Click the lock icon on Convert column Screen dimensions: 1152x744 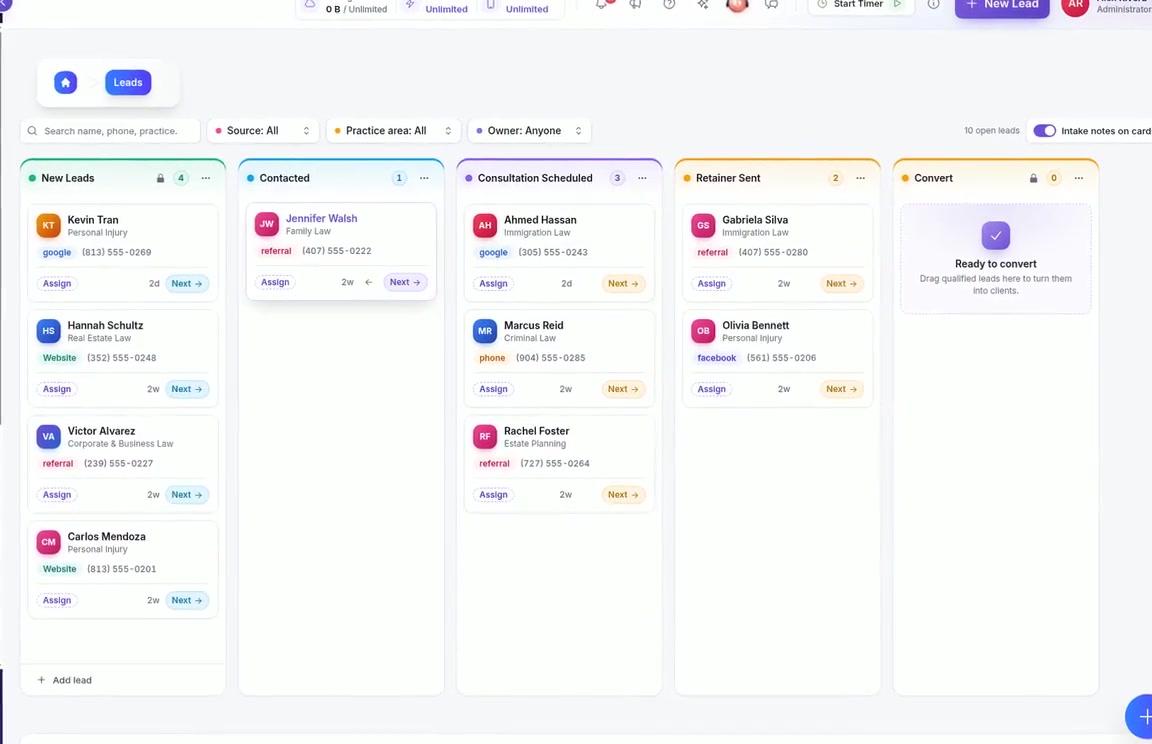click(x=1033, y=178)
